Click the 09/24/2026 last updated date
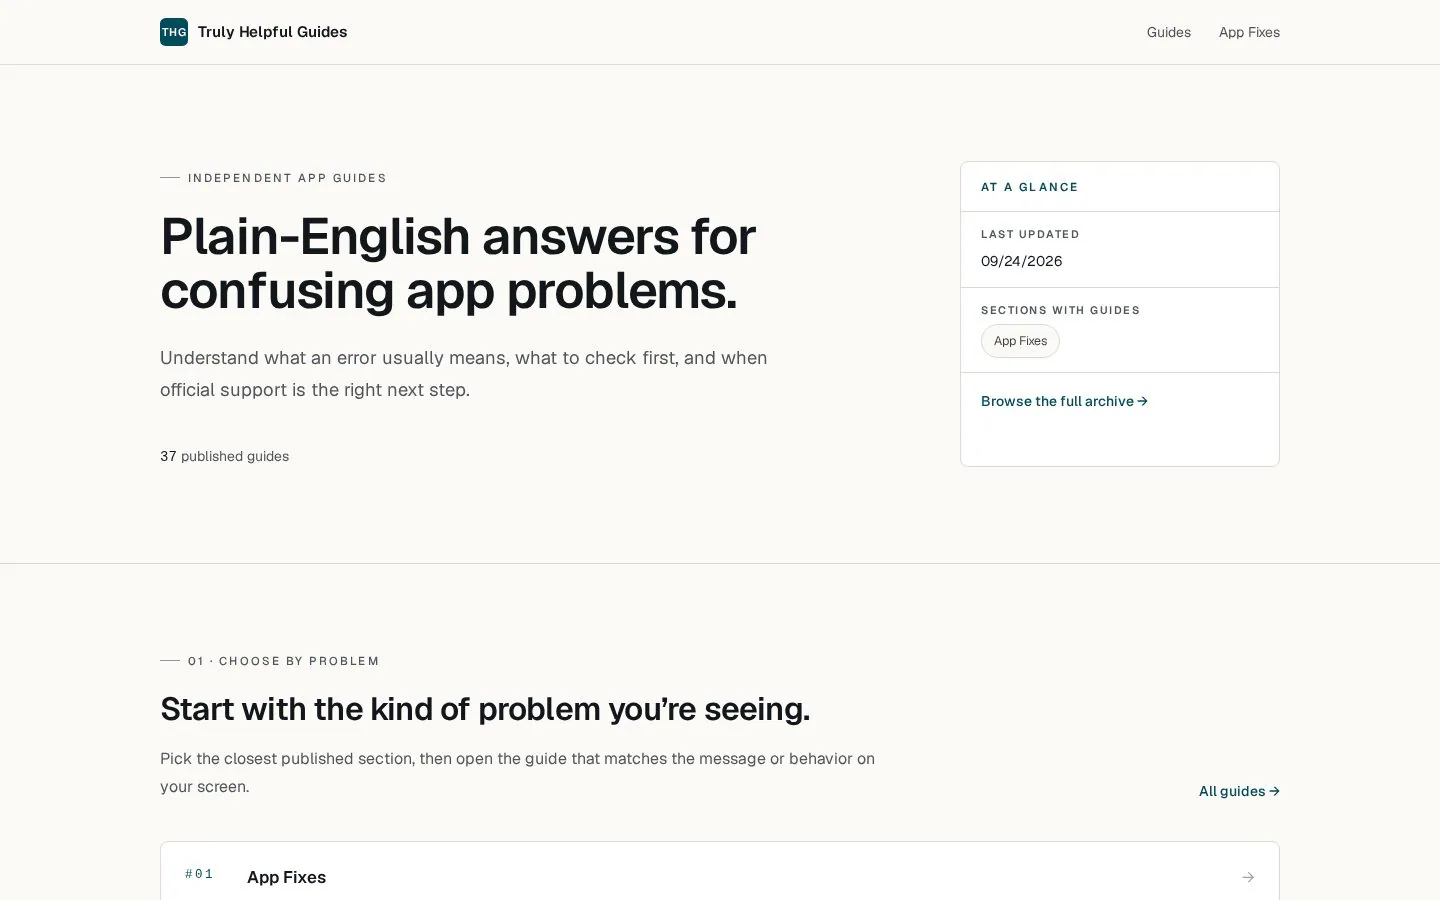 click(x=1021, y=261)
